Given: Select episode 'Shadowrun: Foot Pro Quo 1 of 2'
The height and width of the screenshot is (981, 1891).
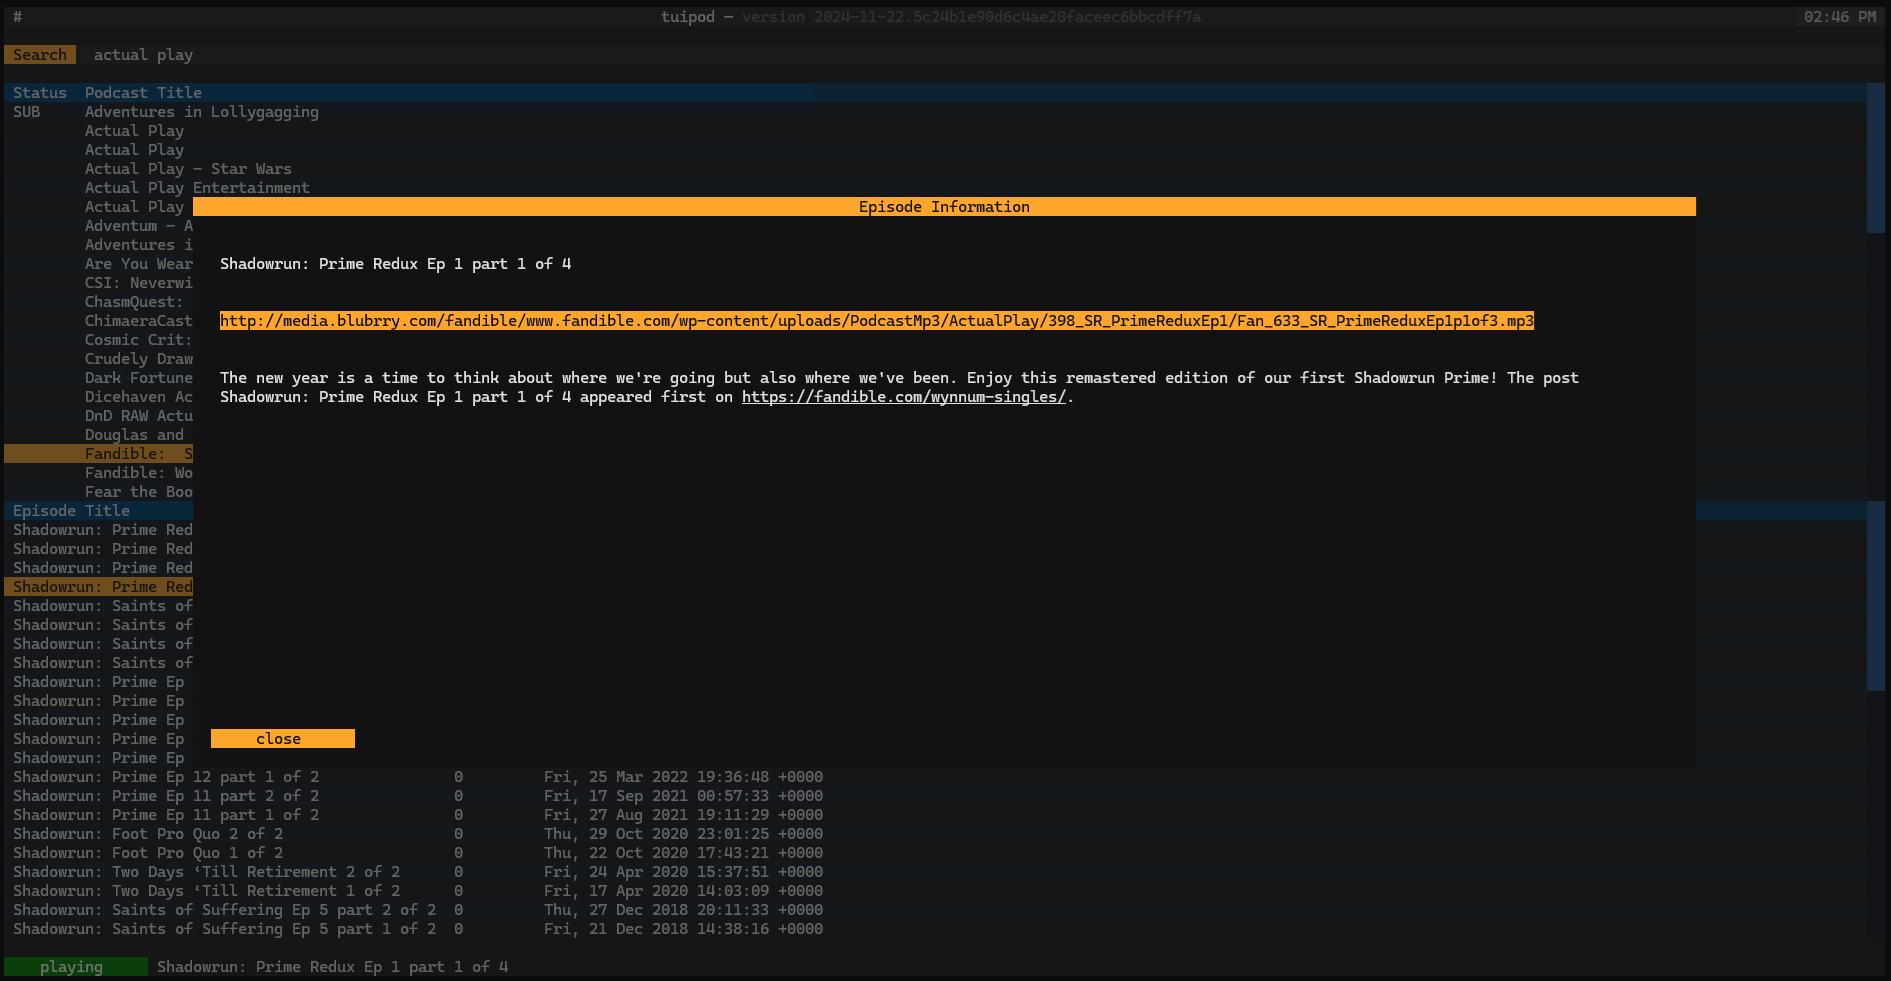Looking at the screenshot, I should (148, 853).
